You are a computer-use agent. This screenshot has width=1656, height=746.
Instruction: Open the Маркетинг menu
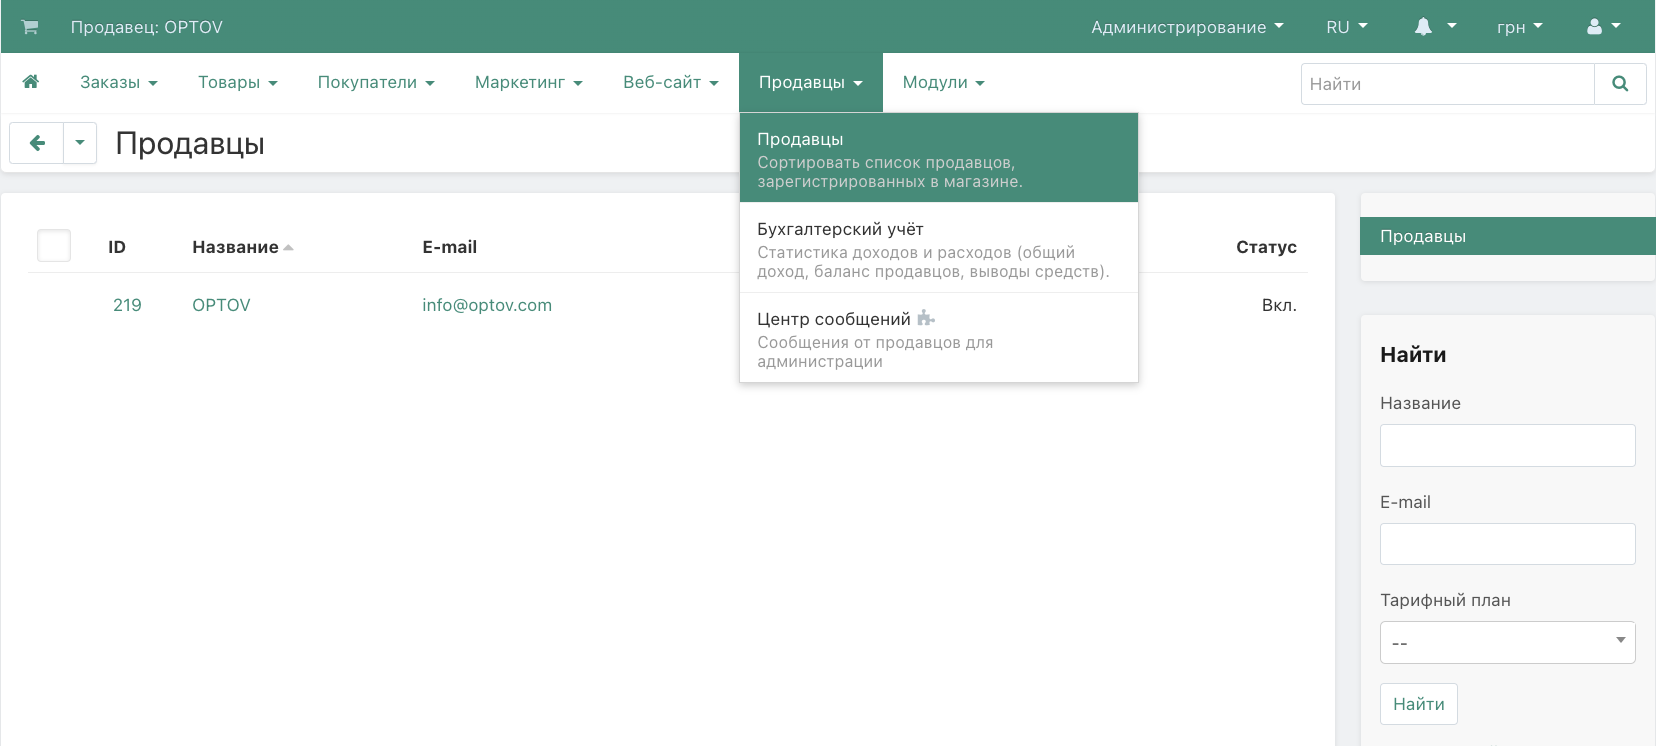click(x=528, y=82)
